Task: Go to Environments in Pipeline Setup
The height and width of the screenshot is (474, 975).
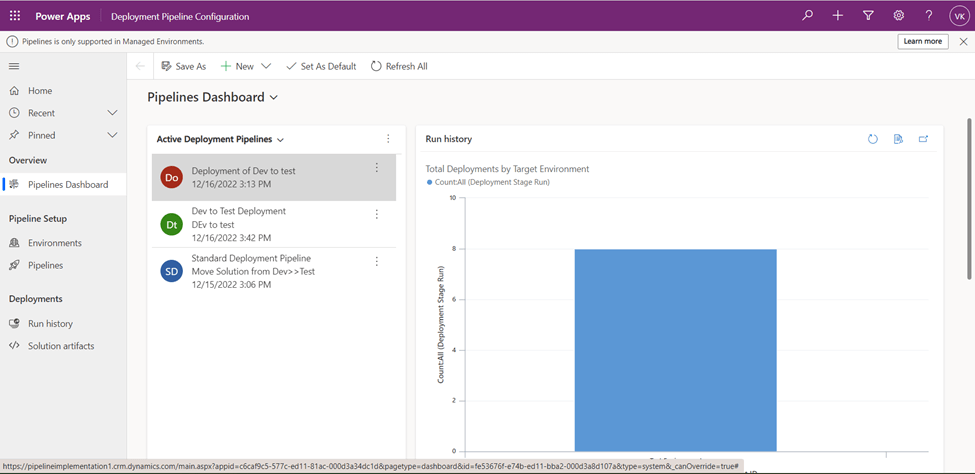Action: click(55, 243)
